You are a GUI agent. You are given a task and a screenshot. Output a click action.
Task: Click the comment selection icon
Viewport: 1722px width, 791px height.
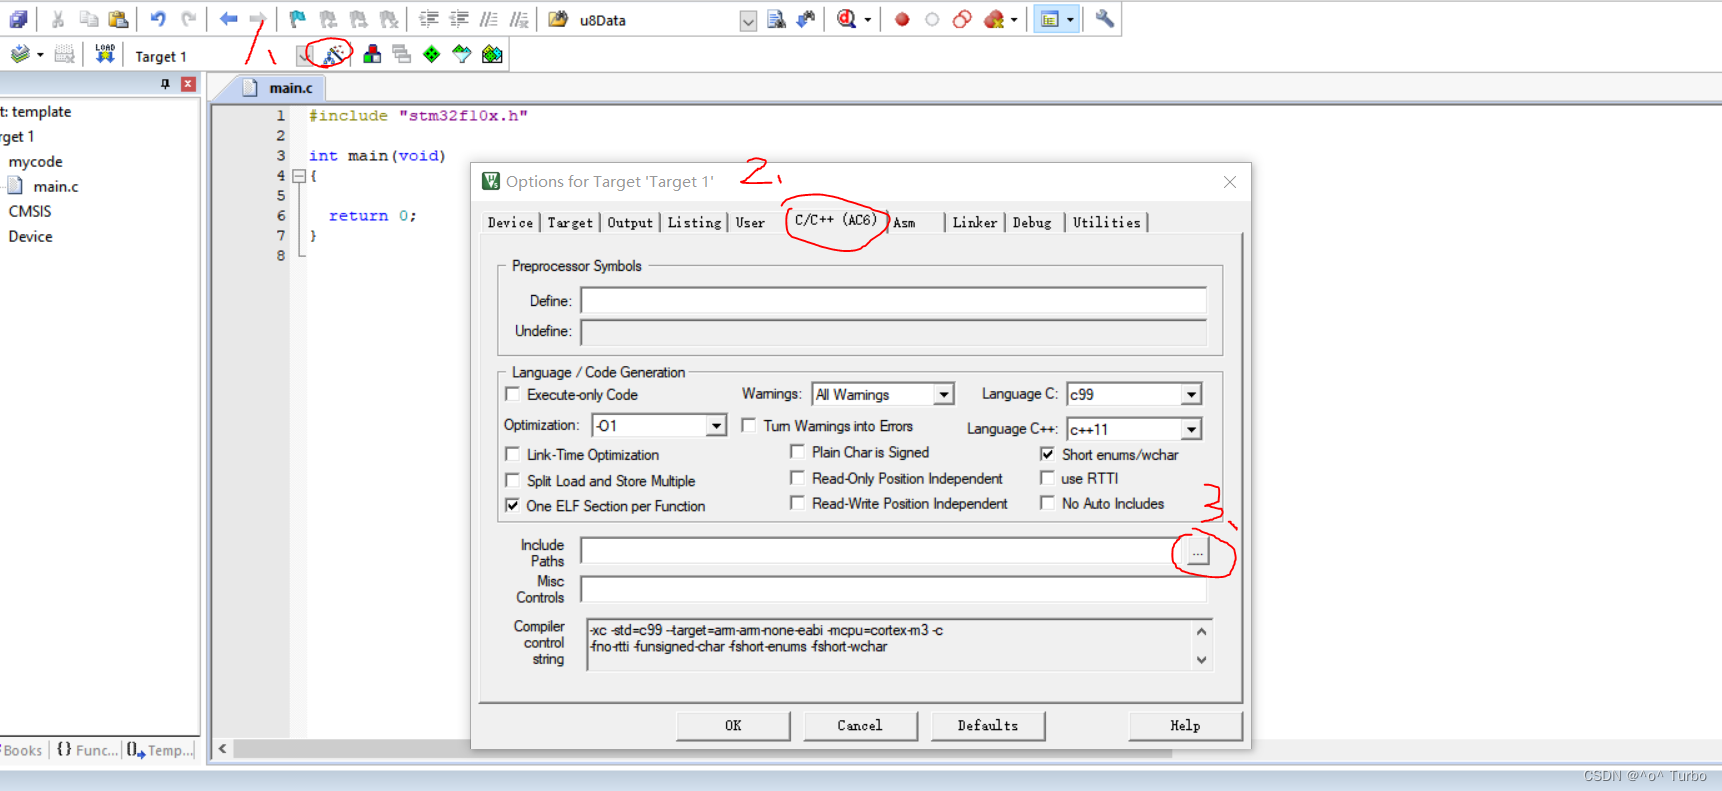(488, 19)
